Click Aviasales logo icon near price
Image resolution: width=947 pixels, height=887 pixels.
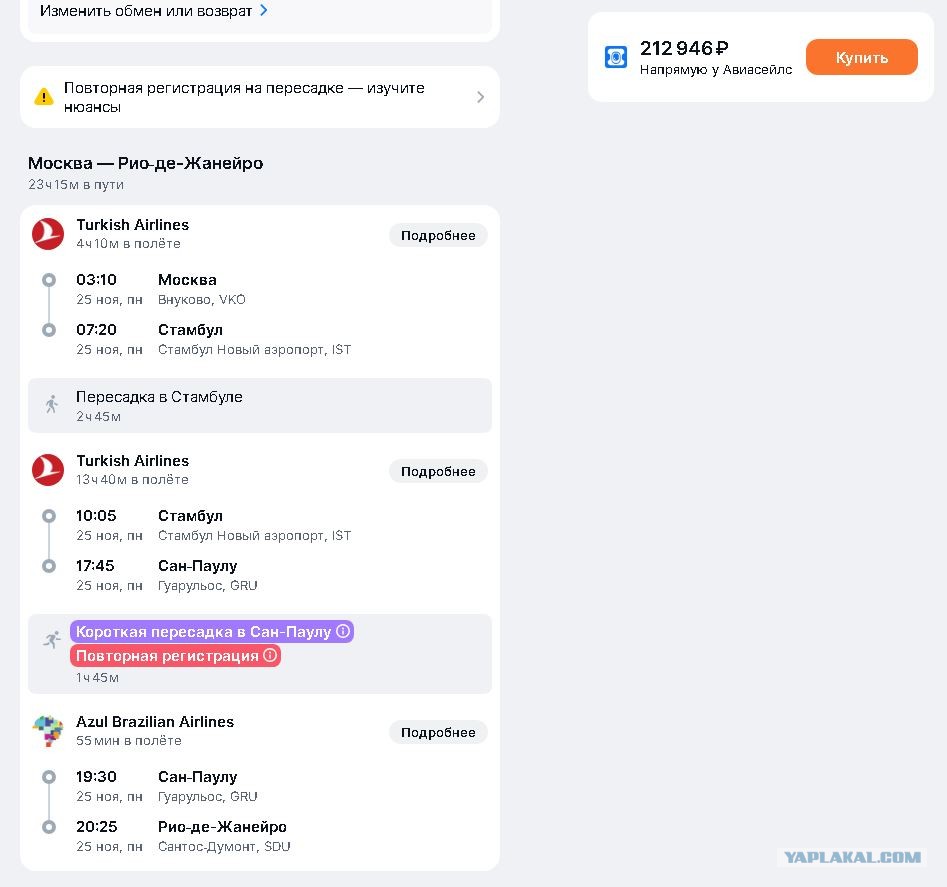[x=615, y=57]
